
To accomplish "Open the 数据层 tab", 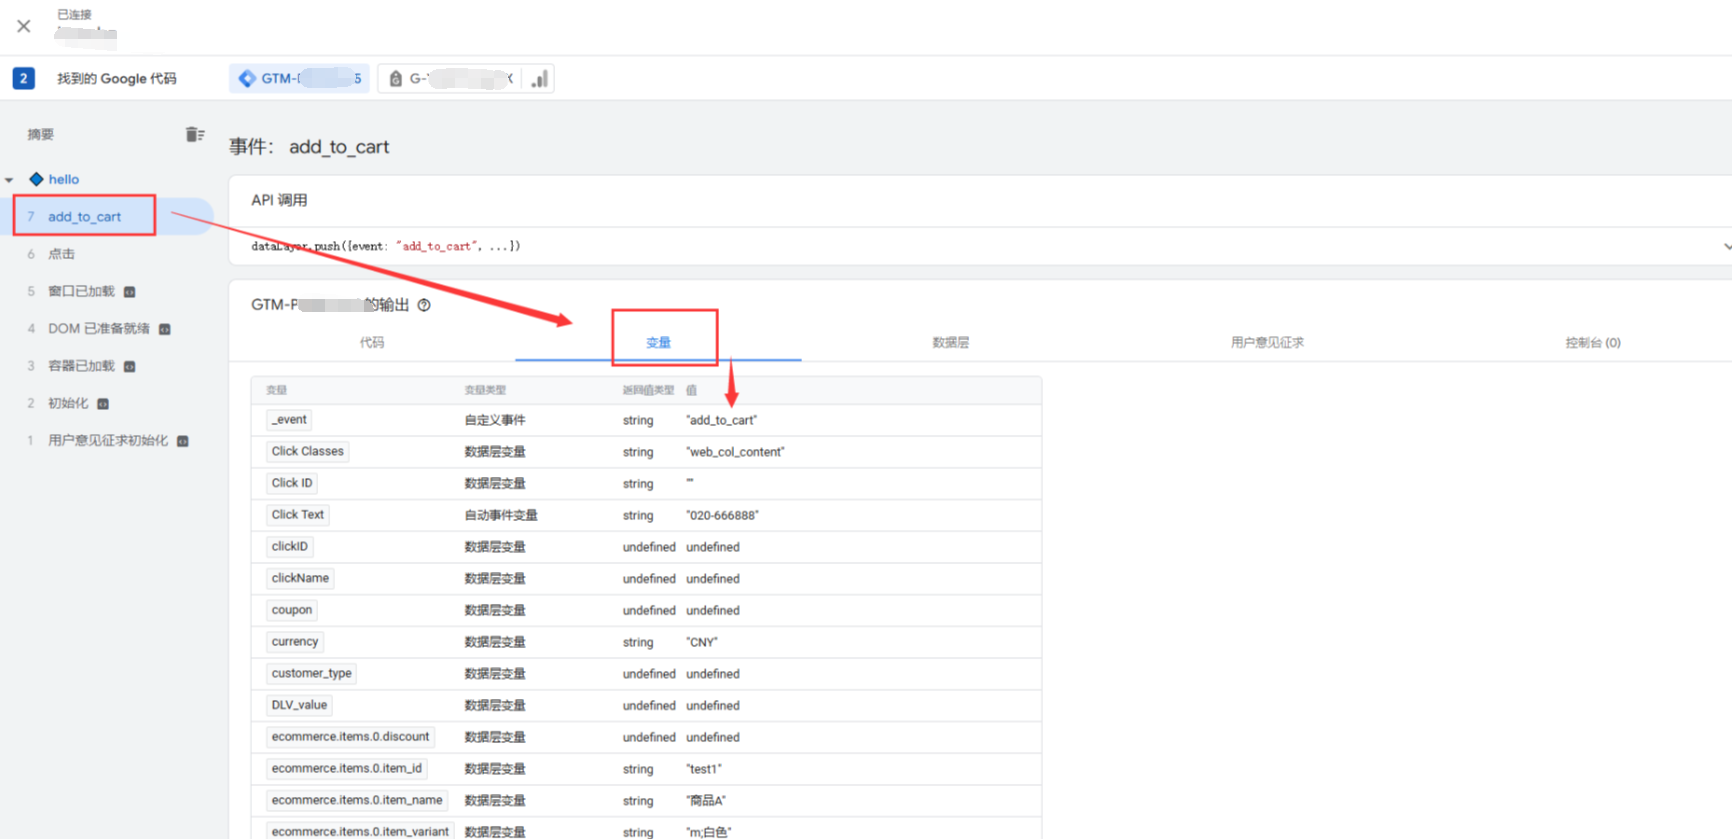I will (950, 343).
